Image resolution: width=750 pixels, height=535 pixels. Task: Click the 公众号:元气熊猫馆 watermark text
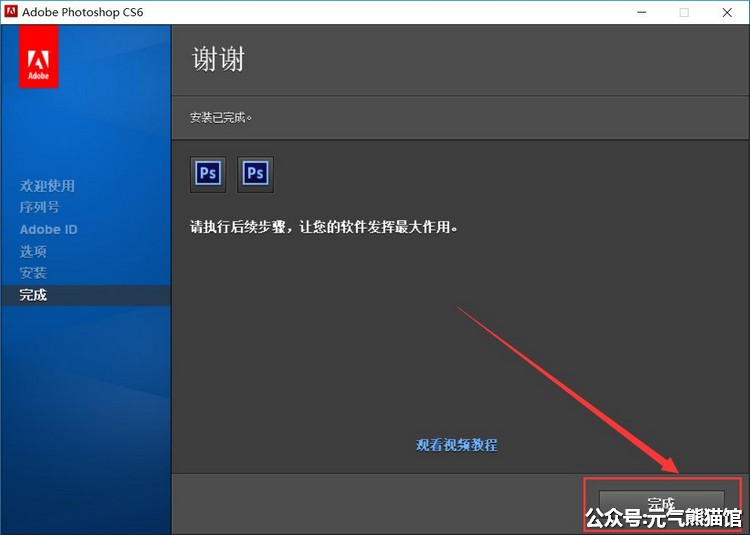[x=663, y=518]
